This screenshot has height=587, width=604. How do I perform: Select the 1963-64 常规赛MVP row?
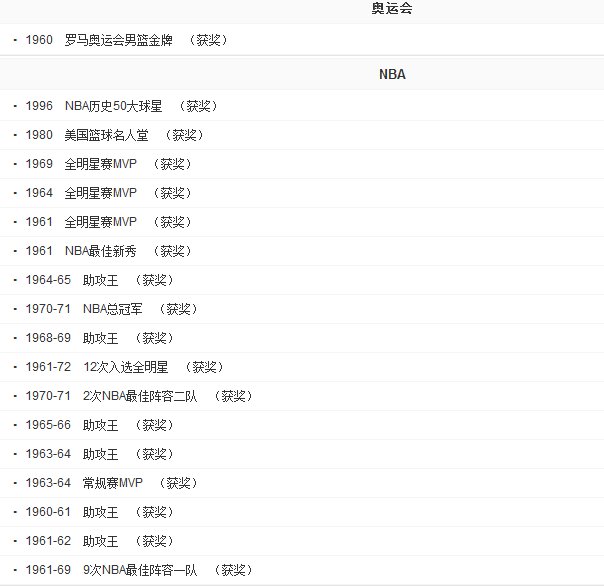point(302,483)
